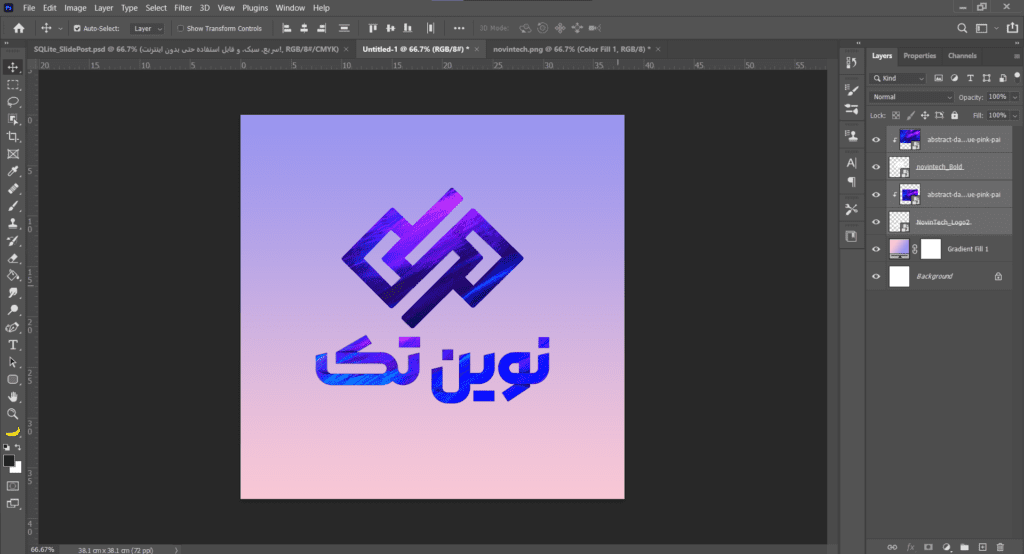Open the Layer menu

click(103, 8)
